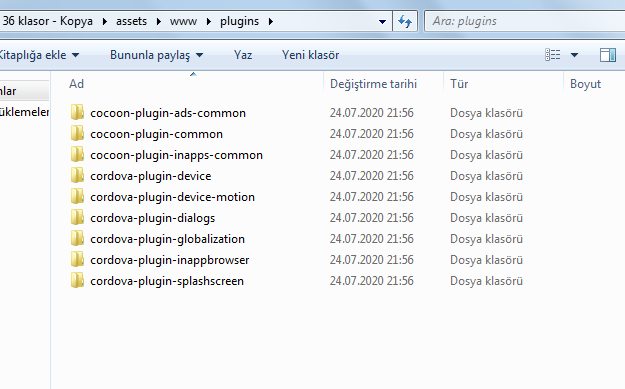The height and width of the screenshot is (389, 625).
Task: Click Dosya klasörü type of cordova-plugin-device
Action: point(486,176)
